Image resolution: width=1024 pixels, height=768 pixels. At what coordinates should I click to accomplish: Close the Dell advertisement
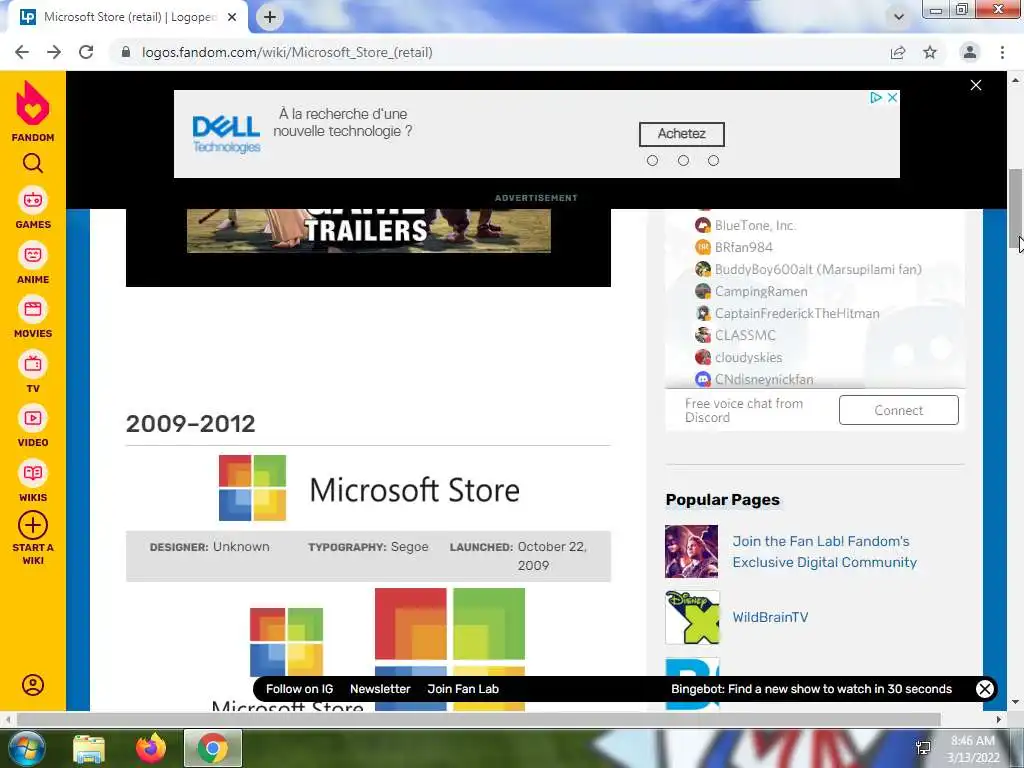[892, 97]
